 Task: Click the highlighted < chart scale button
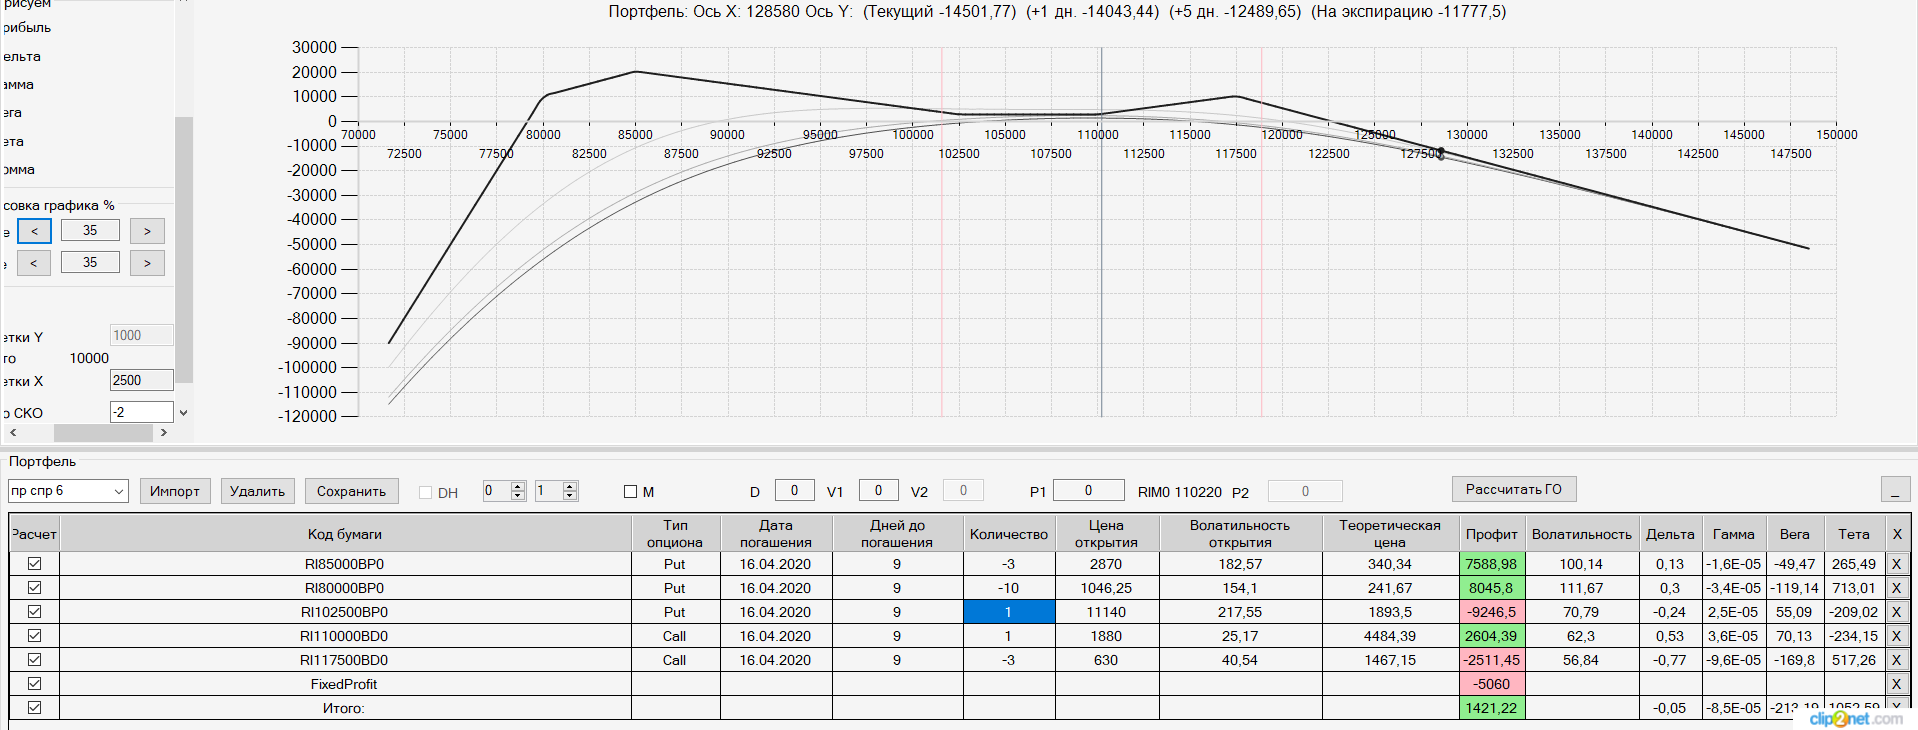tap(34, 231)
